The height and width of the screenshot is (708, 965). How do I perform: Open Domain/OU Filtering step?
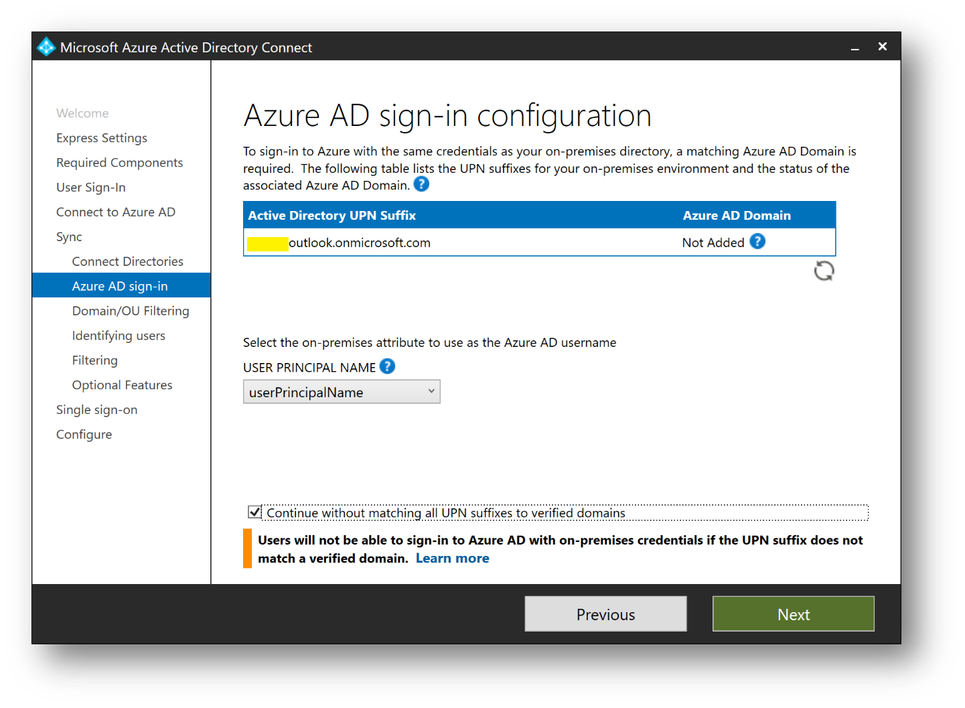tap(130, 311)
